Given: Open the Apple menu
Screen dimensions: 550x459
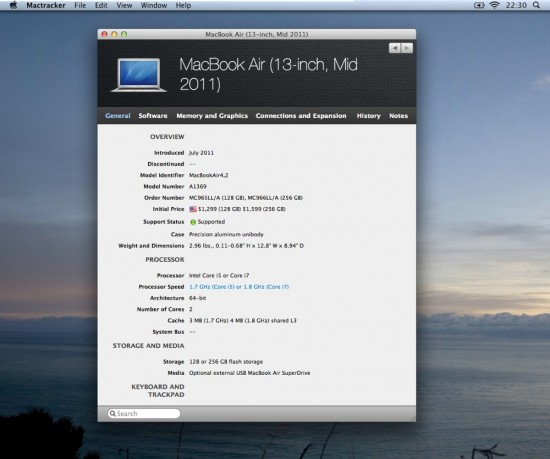Looking at the screenshot, I should tap(13, 5).
